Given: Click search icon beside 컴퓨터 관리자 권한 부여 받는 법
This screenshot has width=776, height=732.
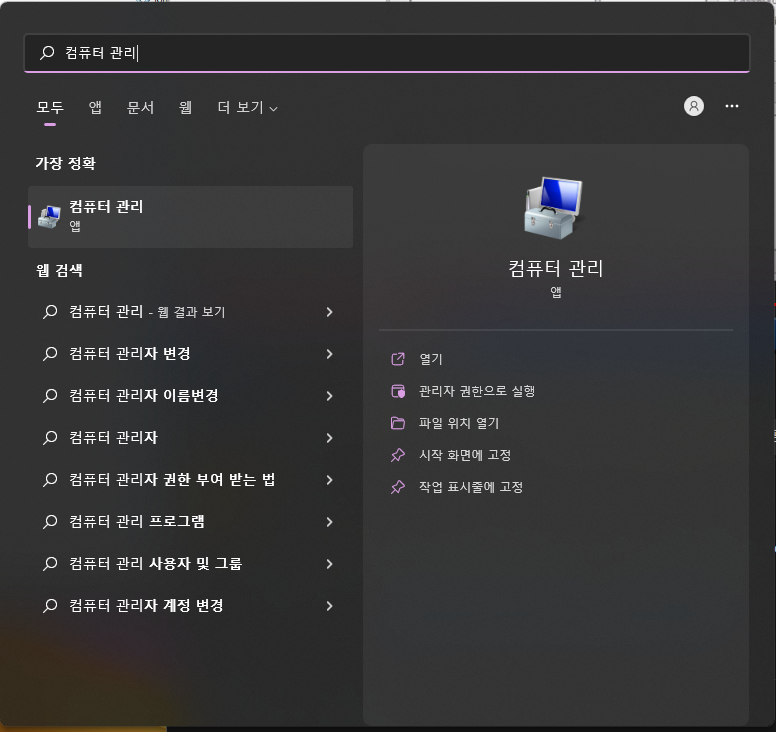Looking at the screenshot, I should [50, 480].
